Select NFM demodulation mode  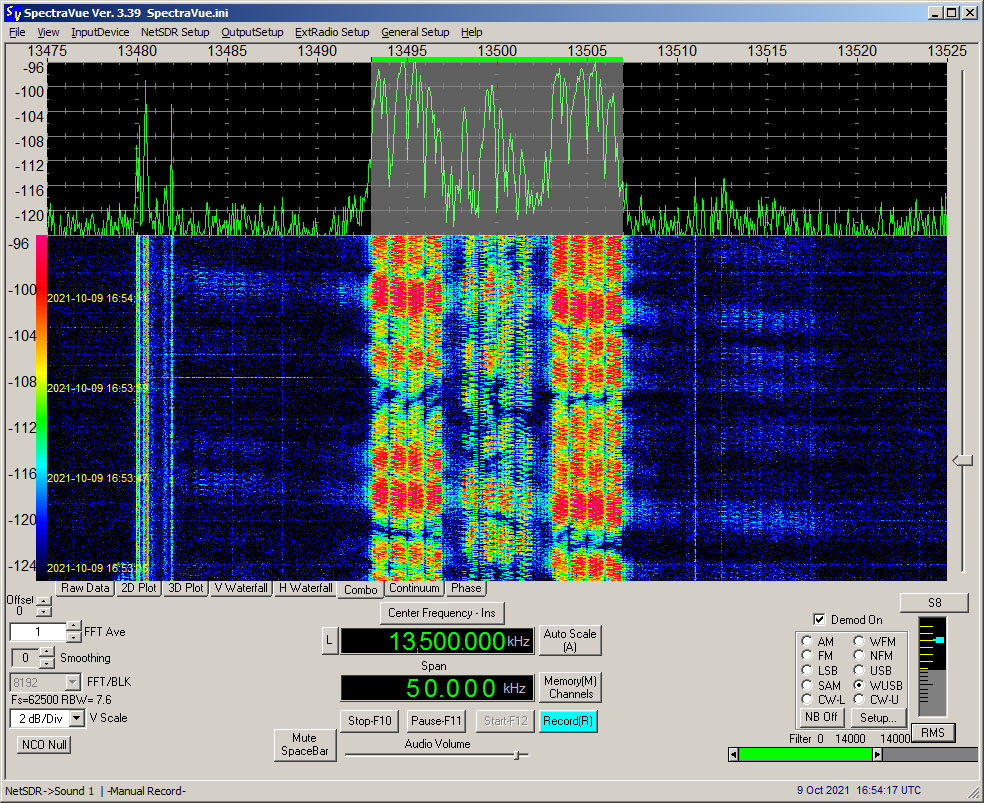coord(859,656)
